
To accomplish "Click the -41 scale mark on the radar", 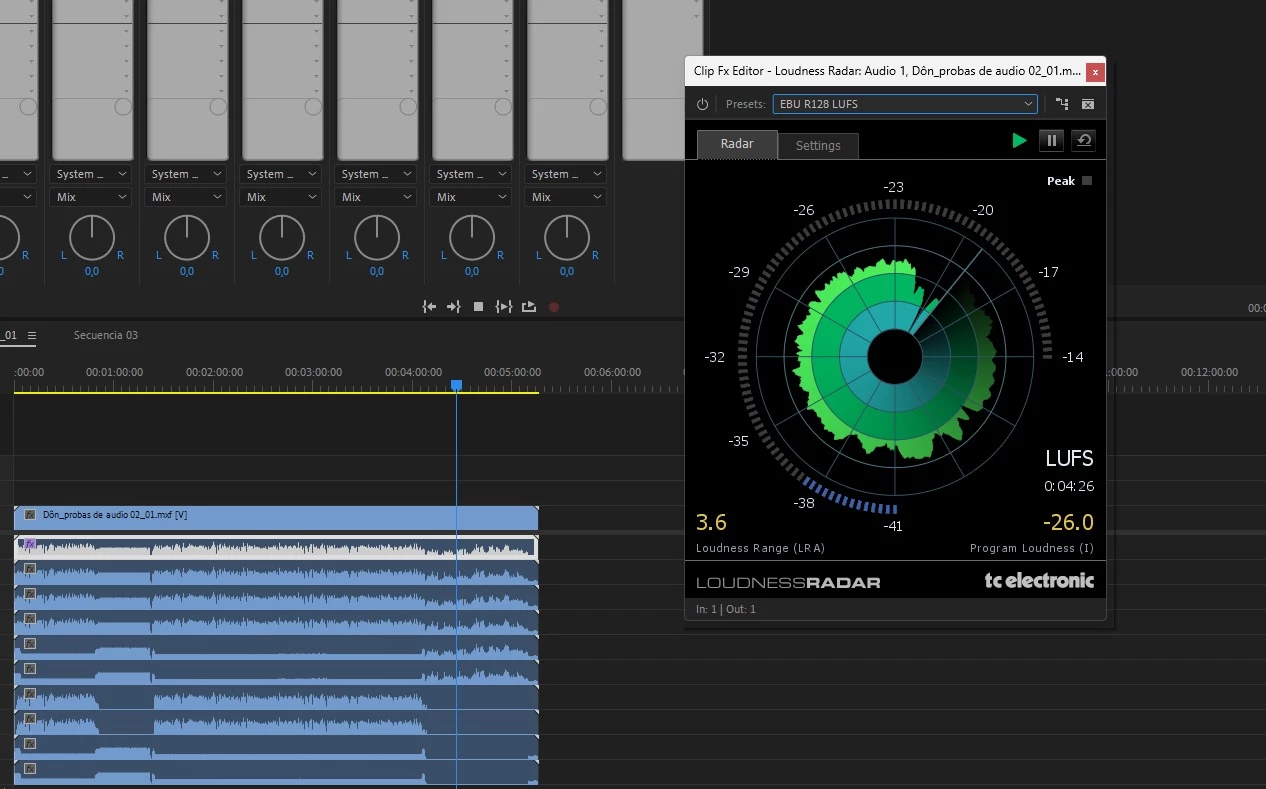I will (x=893, y=526).
